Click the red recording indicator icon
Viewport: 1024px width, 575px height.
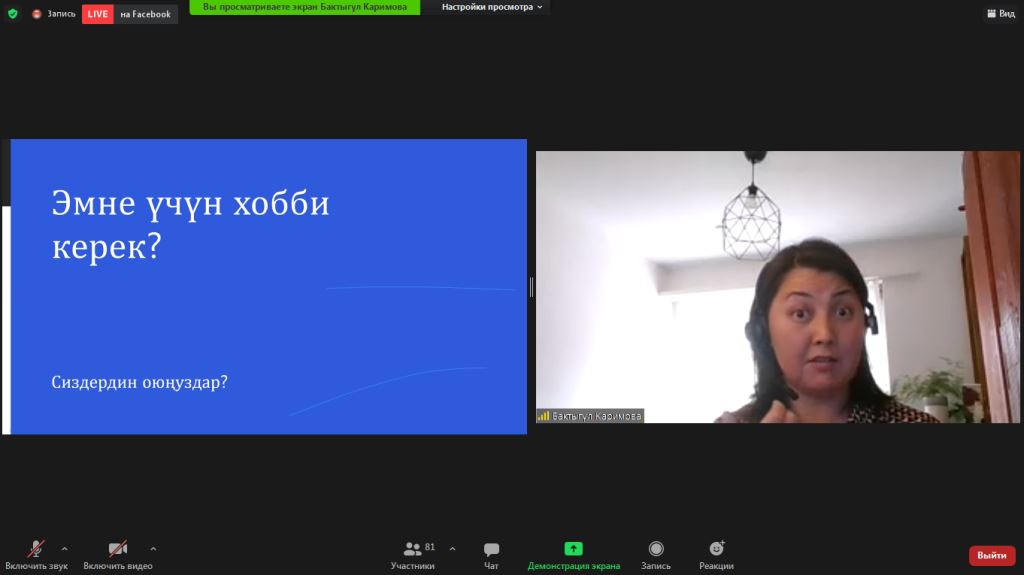tap(37, 14)
